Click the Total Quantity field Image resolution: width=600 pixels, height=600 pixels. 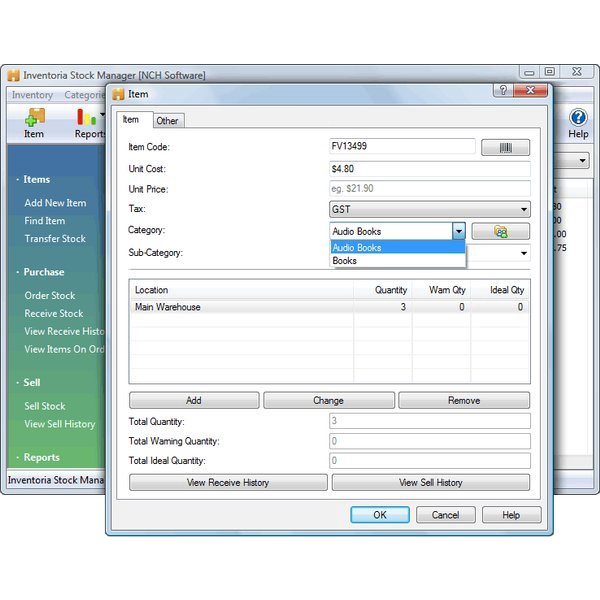tap(430, 421)
